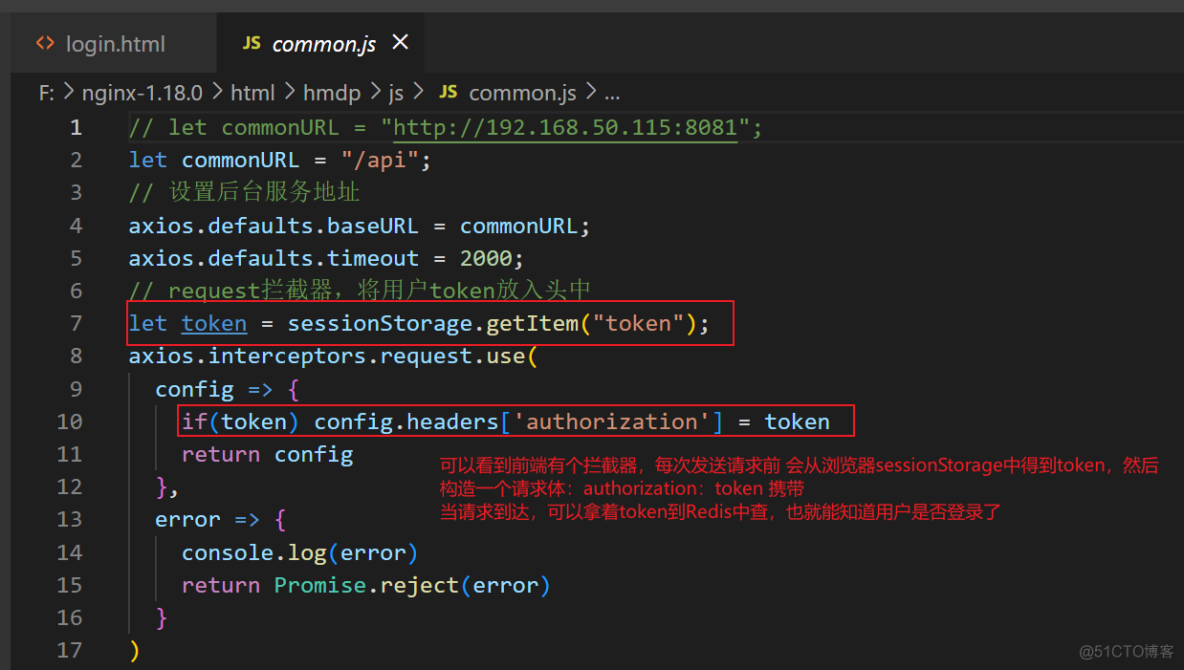Viewport: 1184px width, 670px height.
Task: Click the HTML file icon on login.html tab
Action: (45, 43)
